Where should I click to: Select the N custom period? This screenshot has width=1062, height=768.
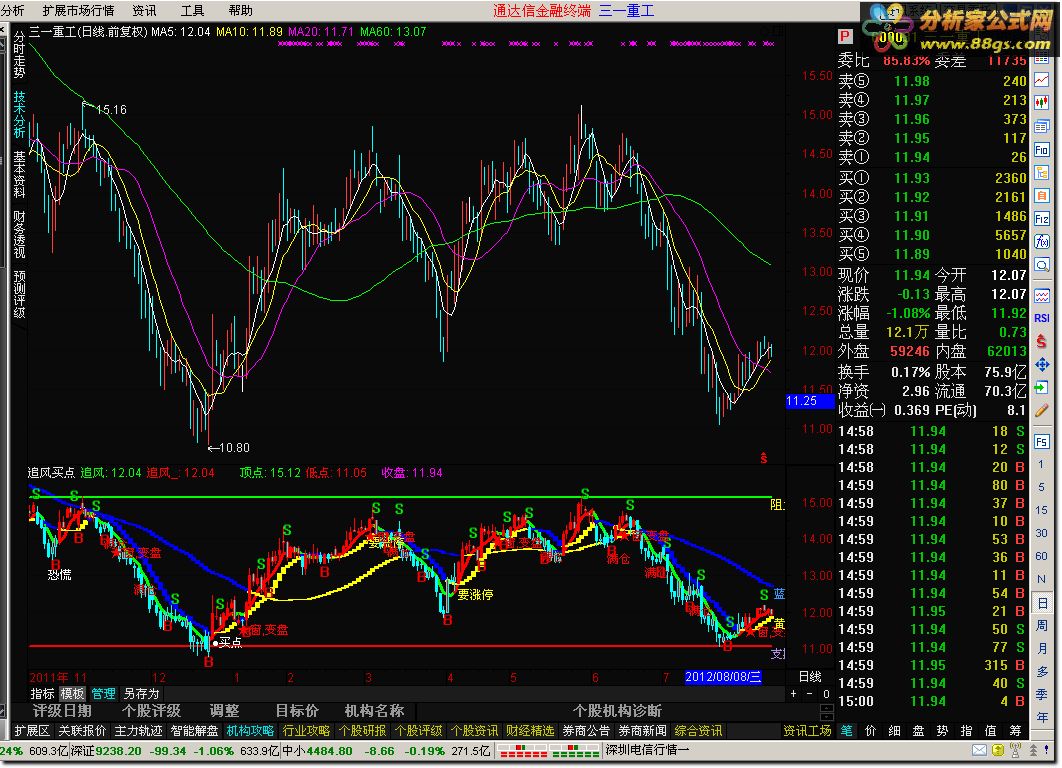(x=1042, y=580)
